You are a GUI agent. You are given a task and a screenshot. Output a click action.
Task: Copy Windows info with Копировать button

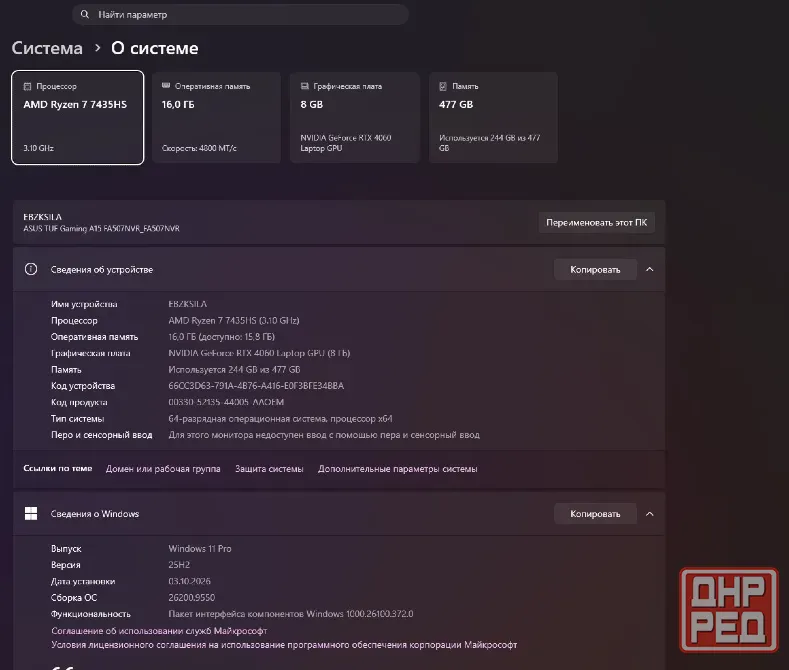click(x=595, y=514)
